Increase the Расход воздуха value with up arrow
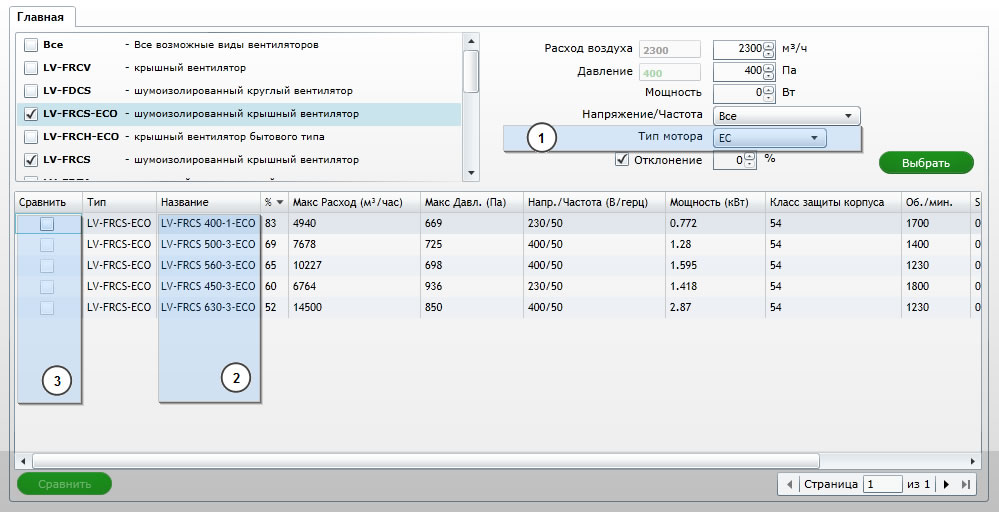The image size is (999, 512). pos(768,45)
